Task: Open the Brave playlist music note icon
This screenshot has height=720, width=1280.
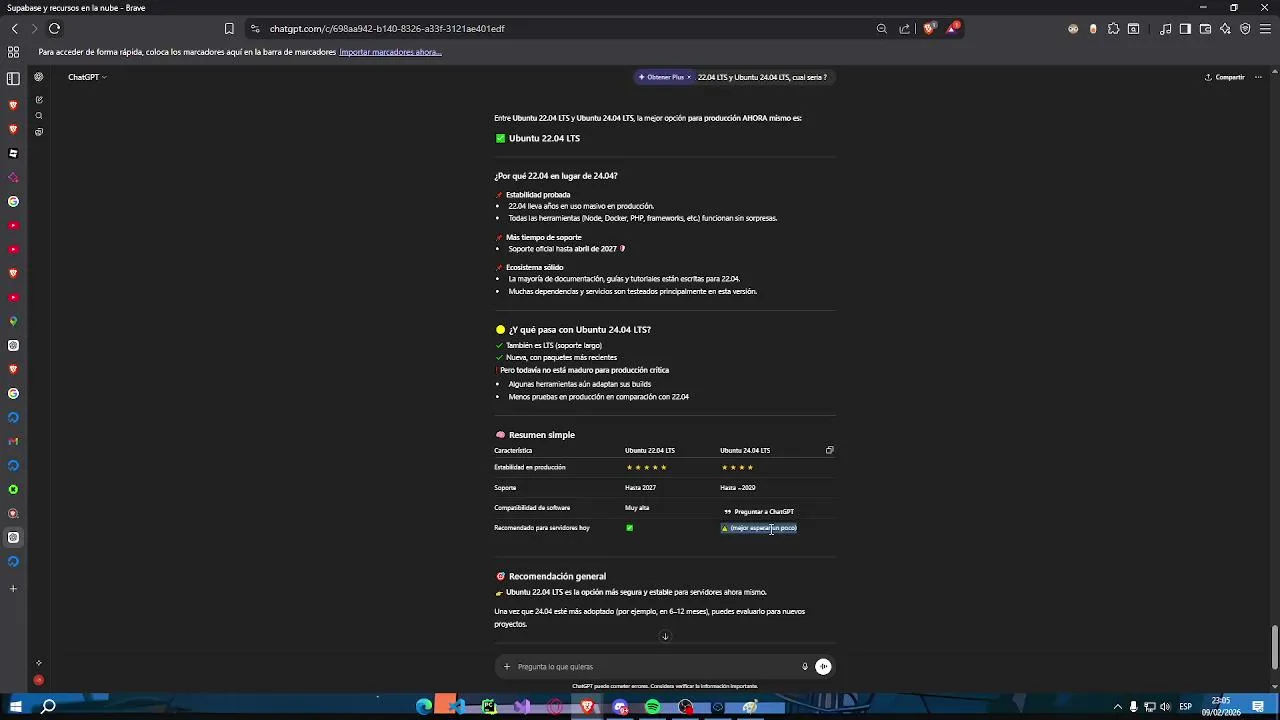Action: (1166, 29)
